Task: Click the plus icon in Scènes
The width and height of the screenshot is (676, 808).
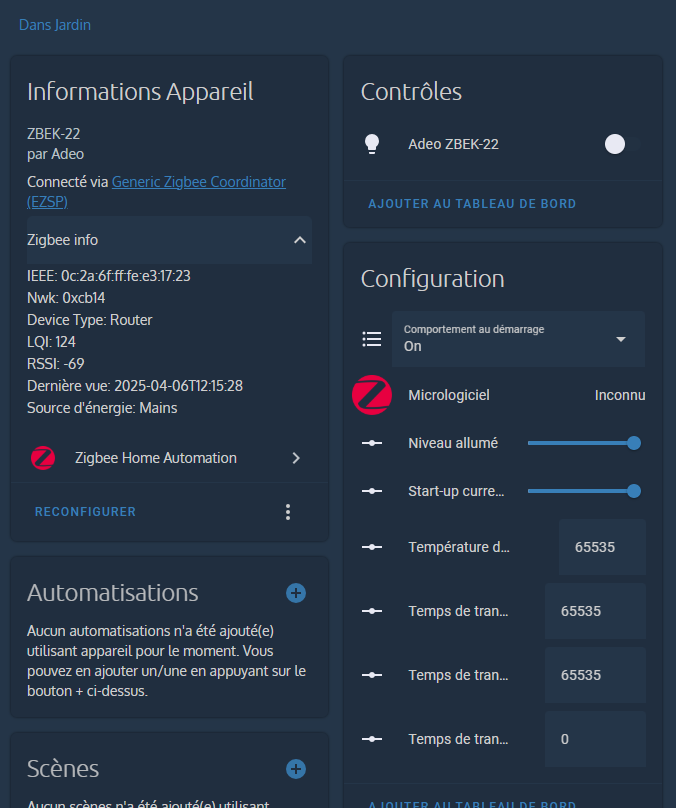Action: point(296,769)
